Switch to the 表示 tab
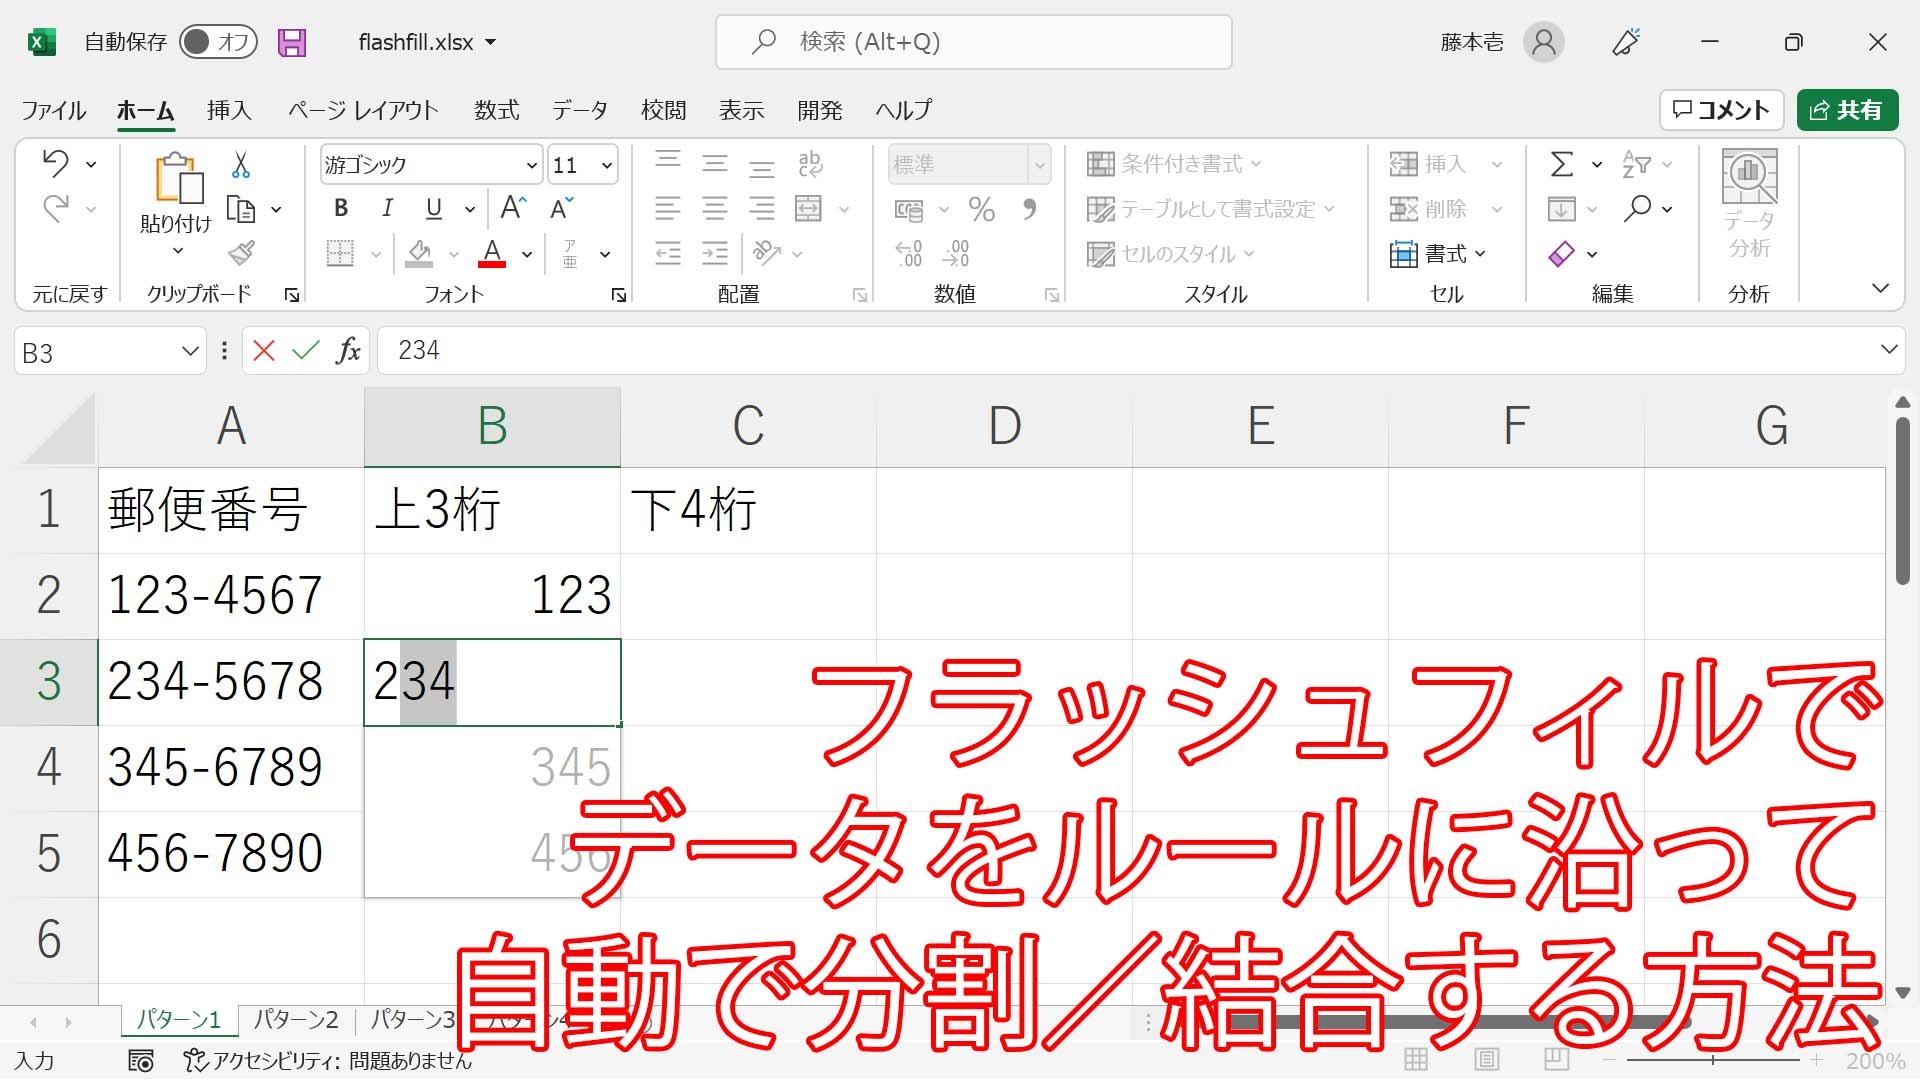Viewport: 1920px width, 1080px height. [x=742, y=110]
